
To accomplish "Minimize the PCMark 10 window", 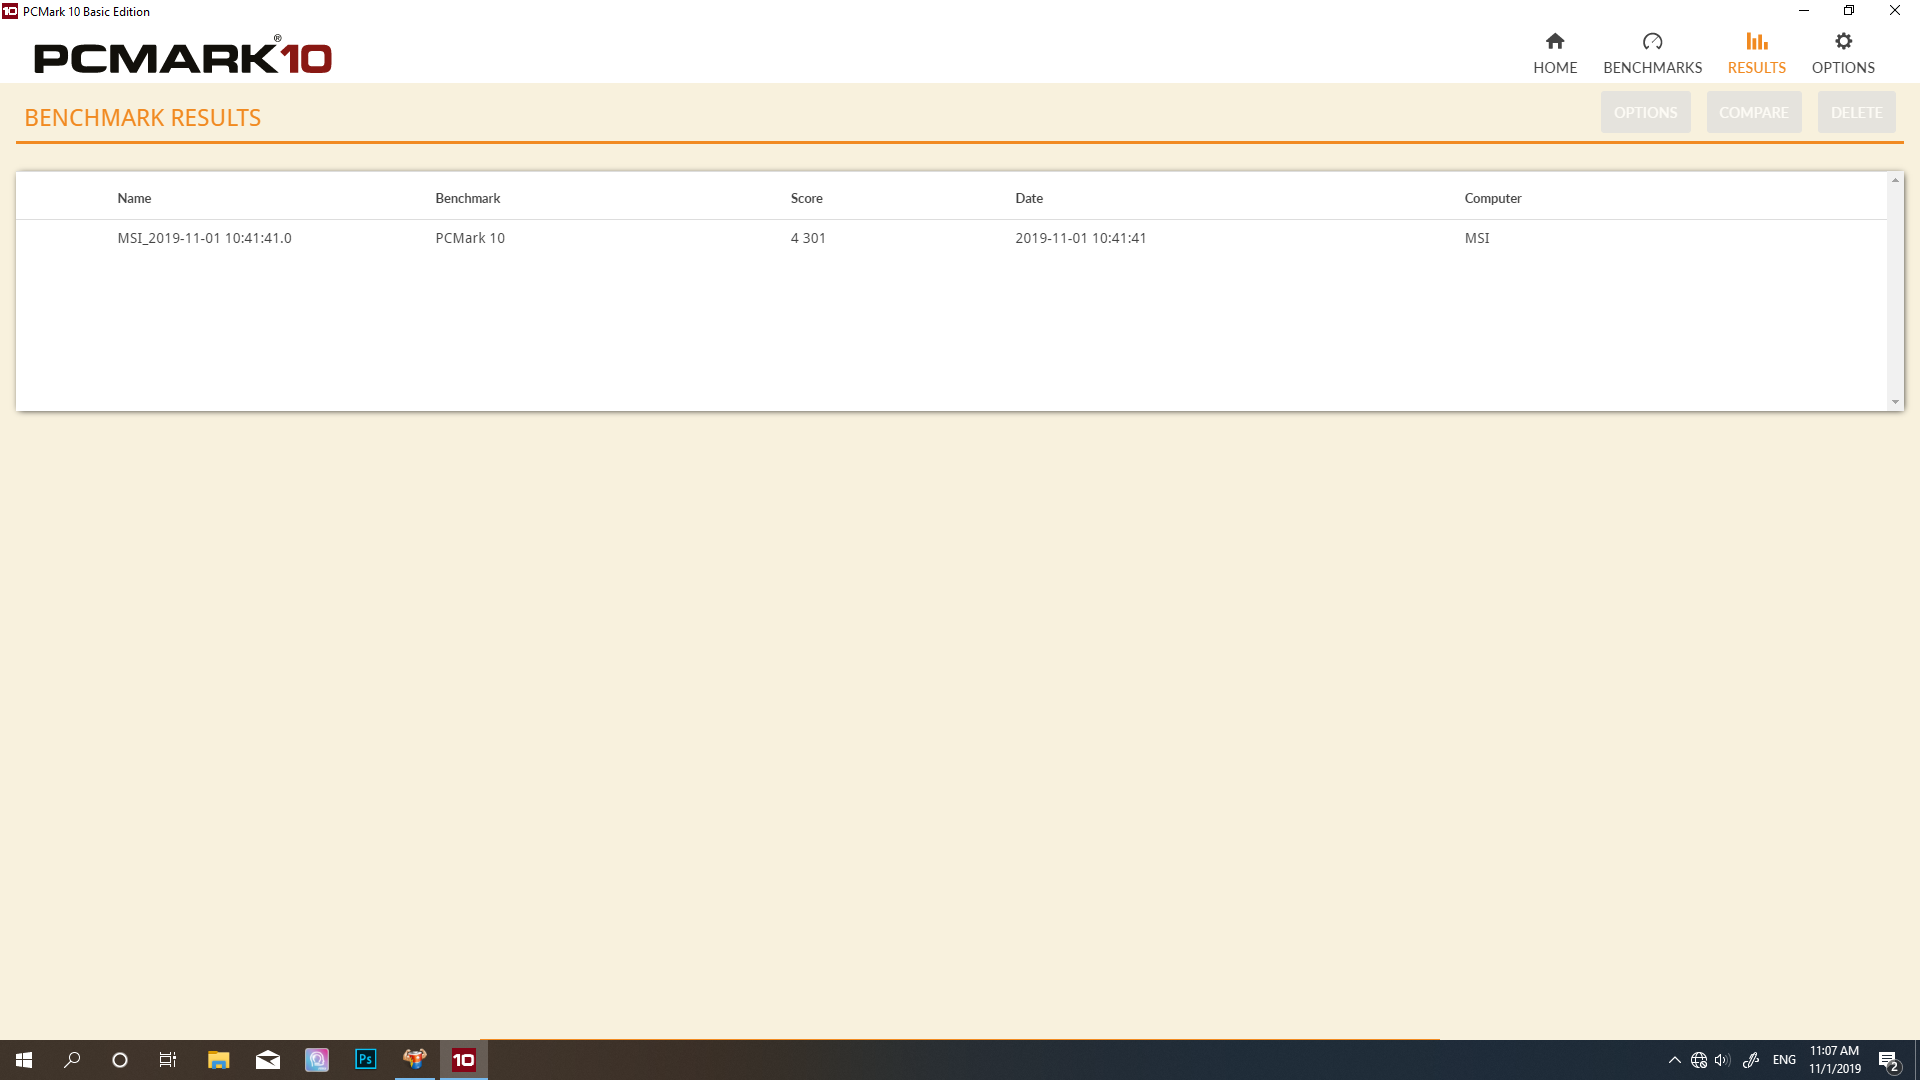I will 1804,11.
